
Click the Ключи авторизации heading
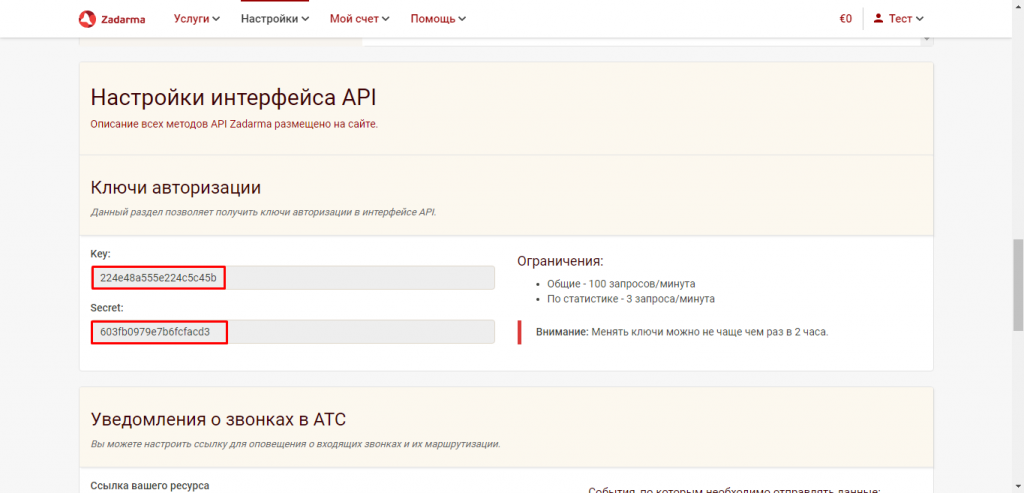[176, 188]
